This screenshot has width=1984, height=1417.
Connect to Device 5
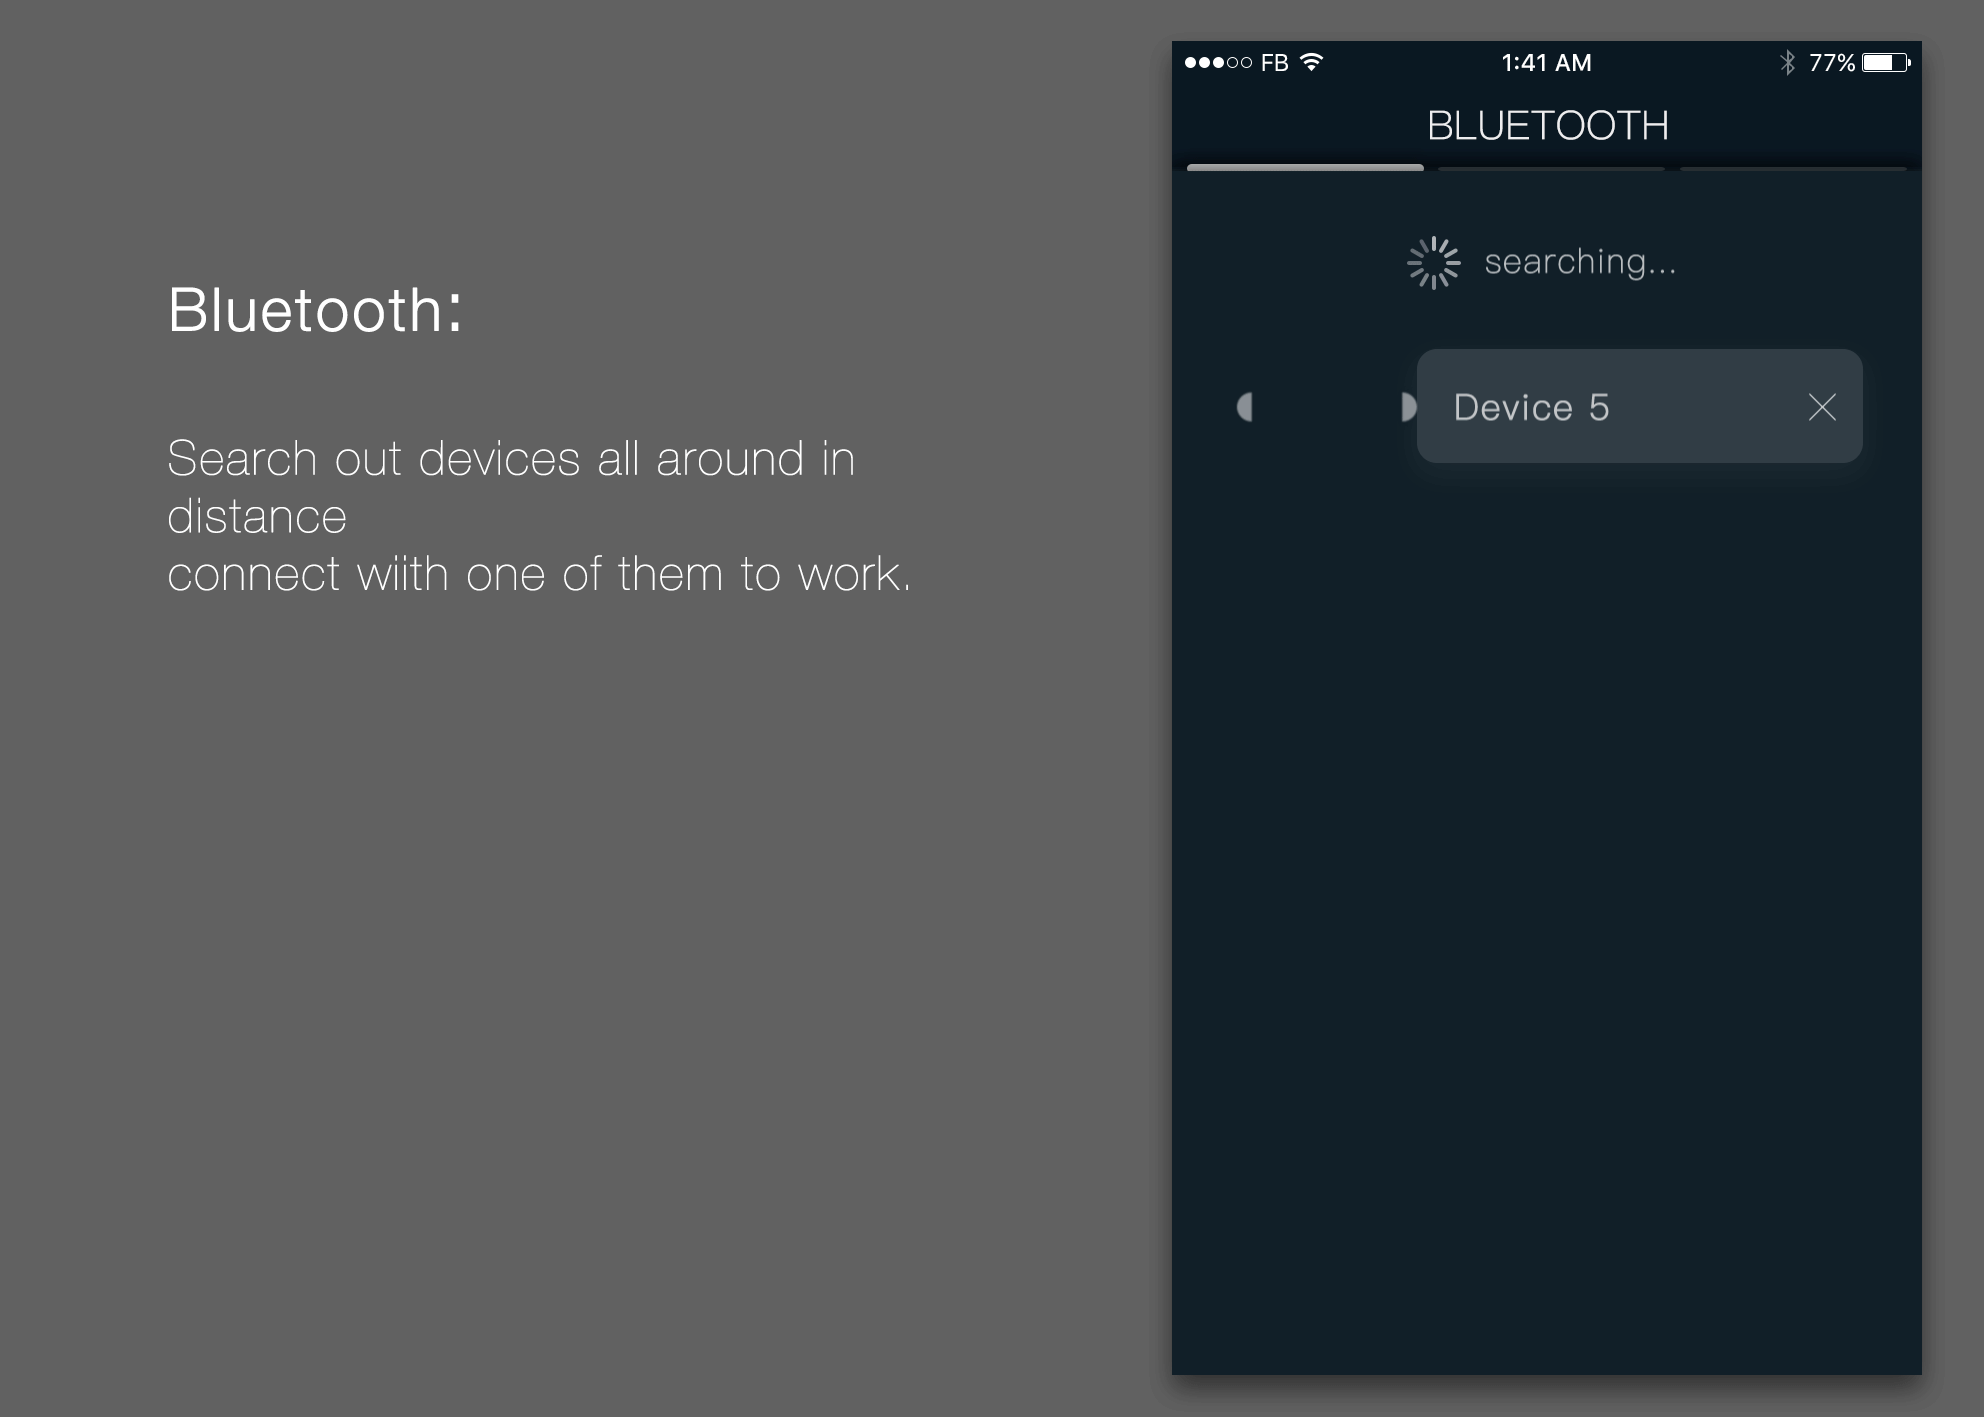coord(1640,406)
